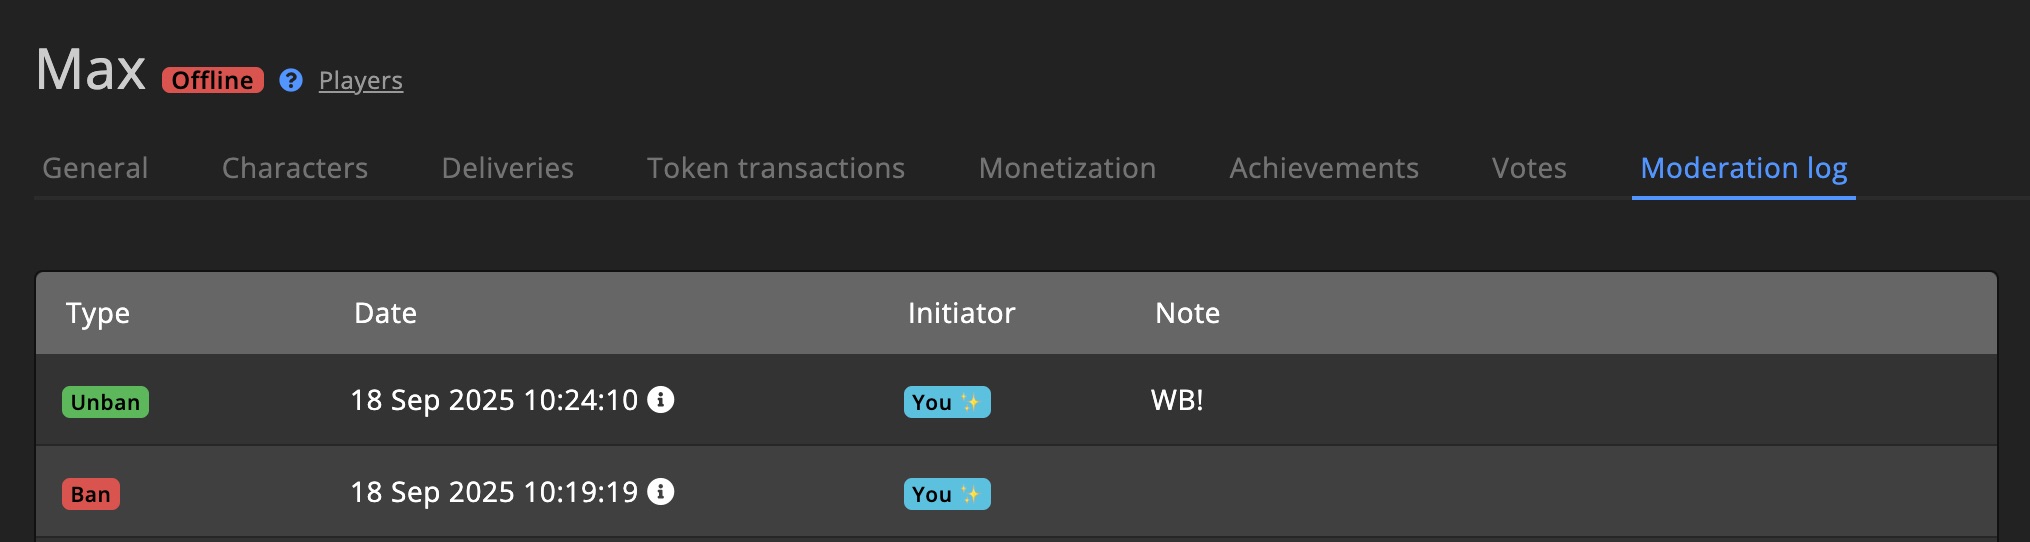Click info icon beside 10:24:10 date
Screen dimensions: 2030x542
coord(661,400)
